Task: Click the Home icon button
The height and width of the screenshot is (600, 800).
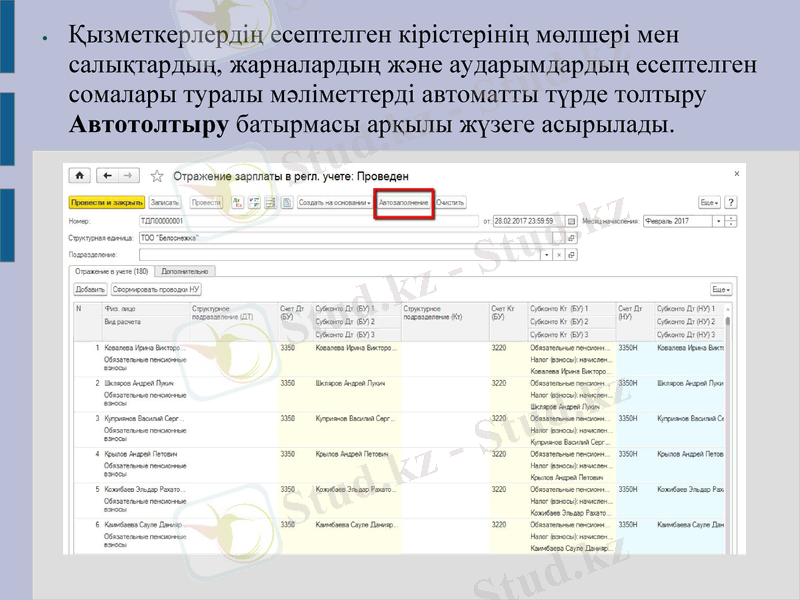Action: tap(79, 176)
